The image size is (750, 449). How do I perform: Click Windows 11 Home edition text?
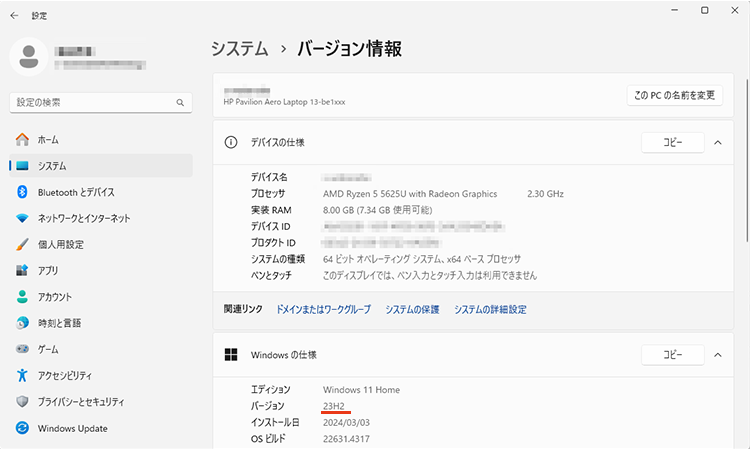click(x=361, y=390)
